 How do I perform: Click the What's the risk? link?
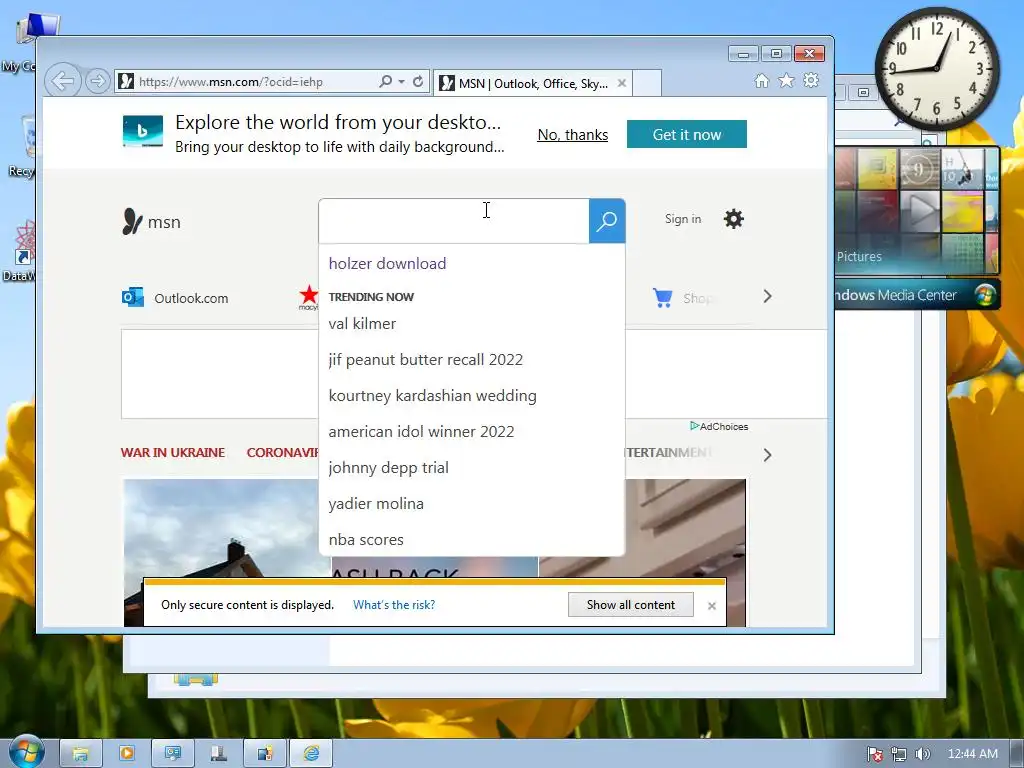[x=394, y=605]
